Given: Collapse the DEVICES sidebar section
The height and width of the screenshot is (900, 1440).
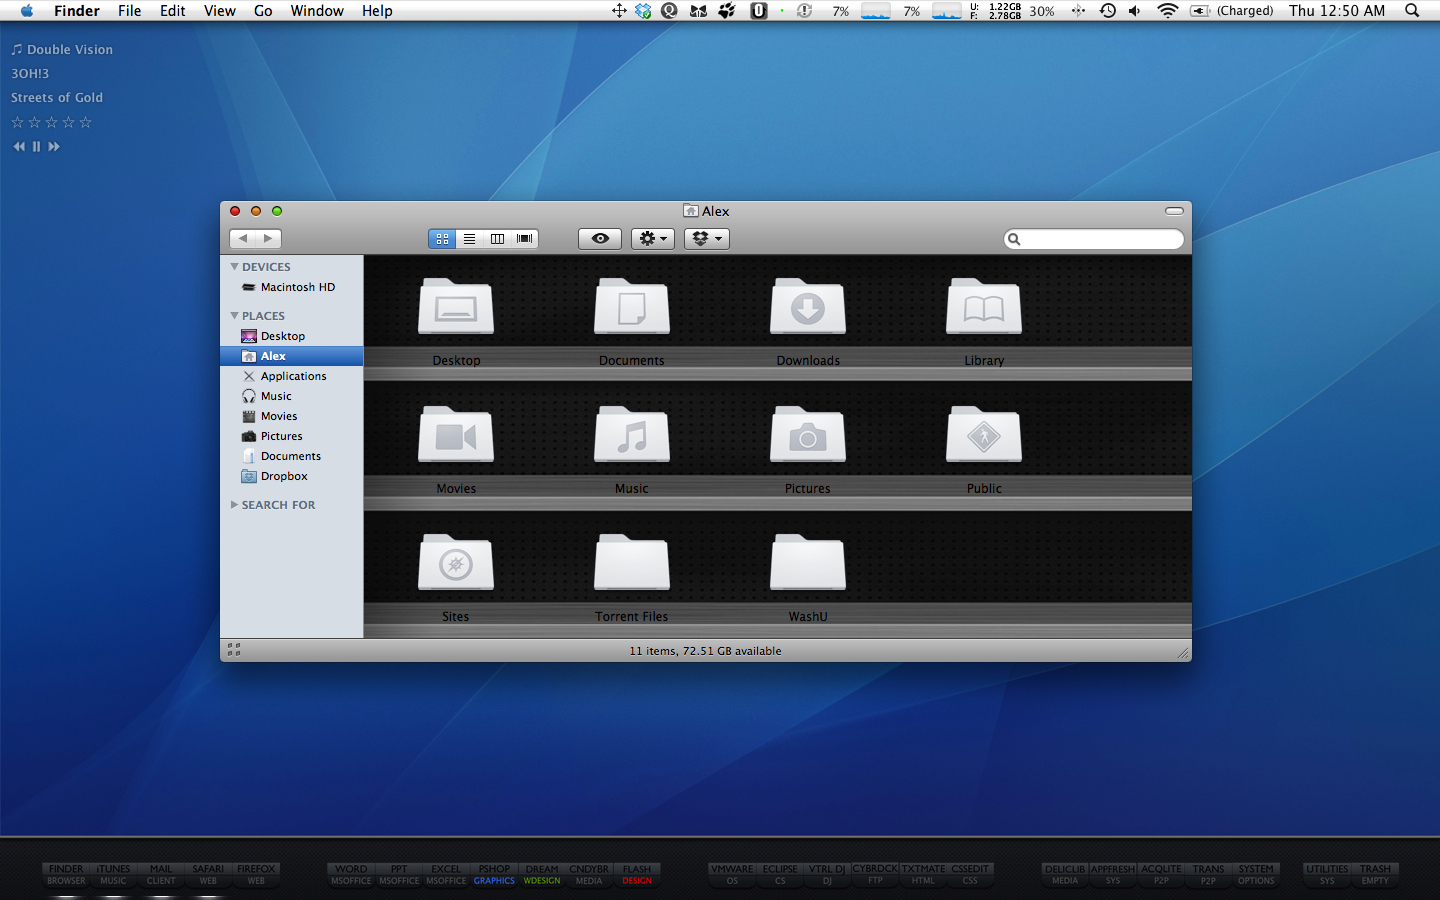Looking at the screenshot, I should [234, 267].
